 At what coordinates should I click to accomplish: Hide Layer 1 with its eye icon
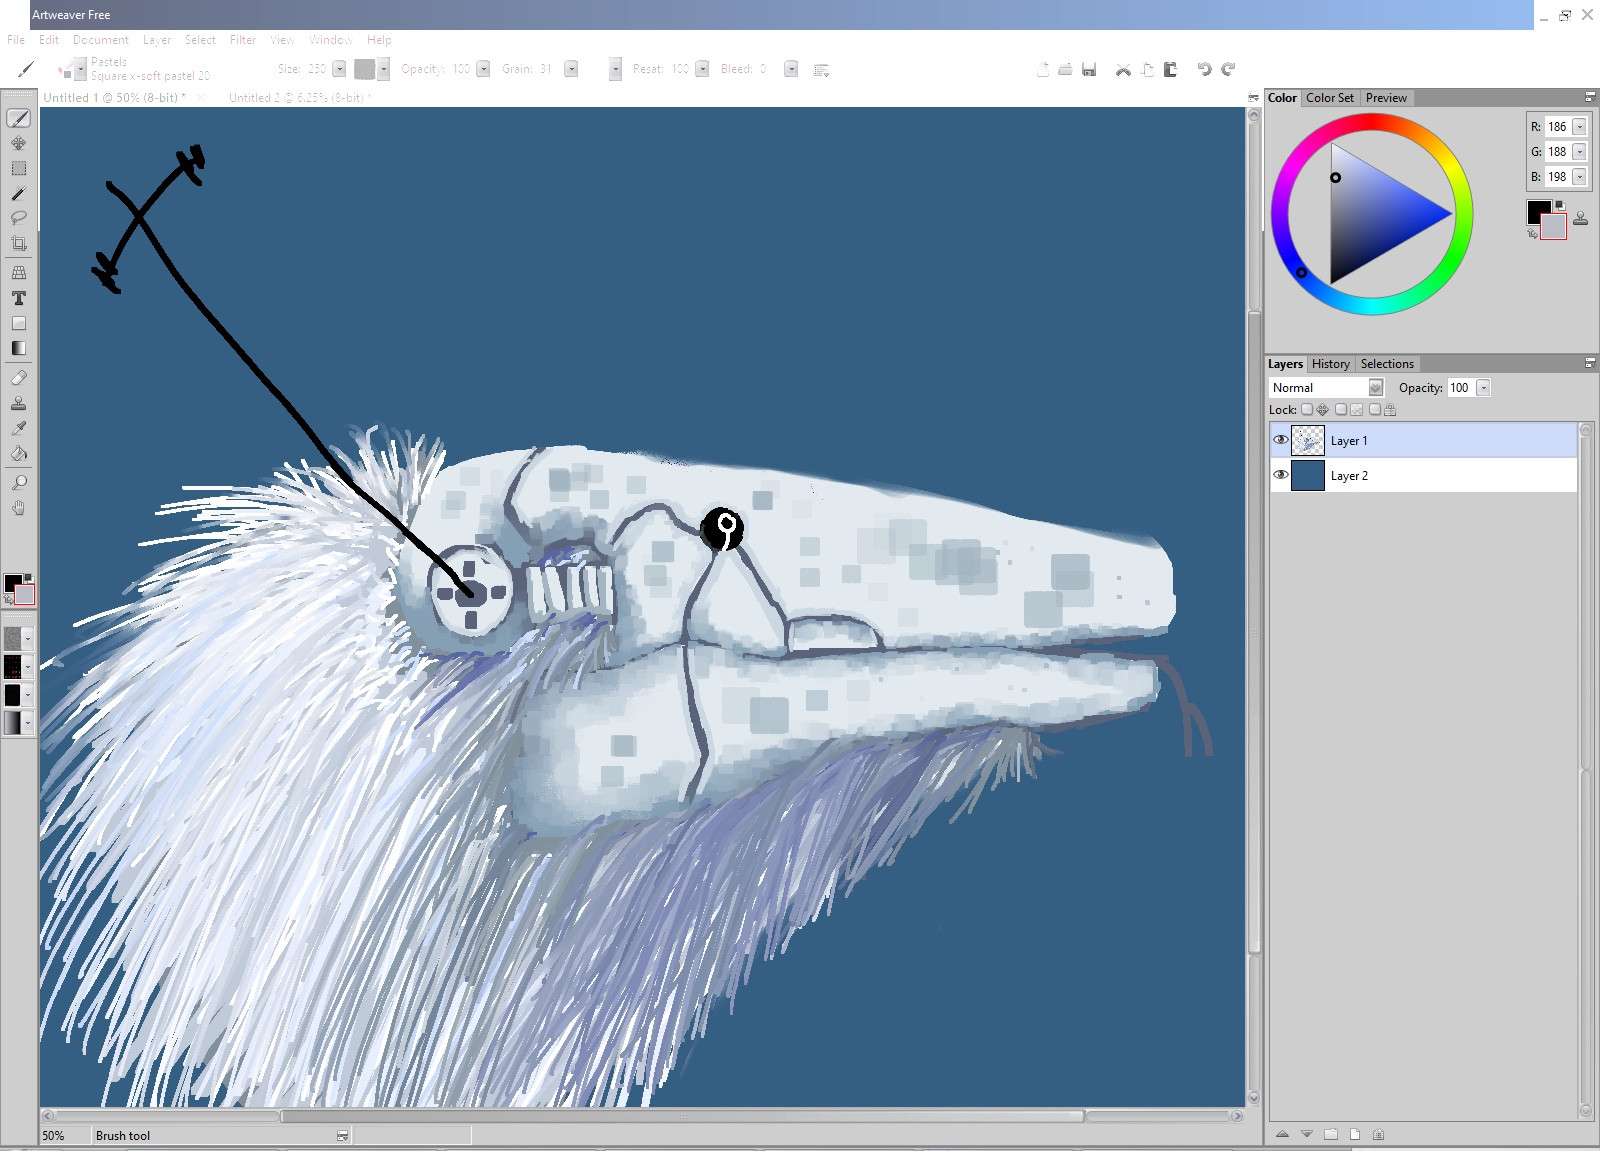point(1280,440)
